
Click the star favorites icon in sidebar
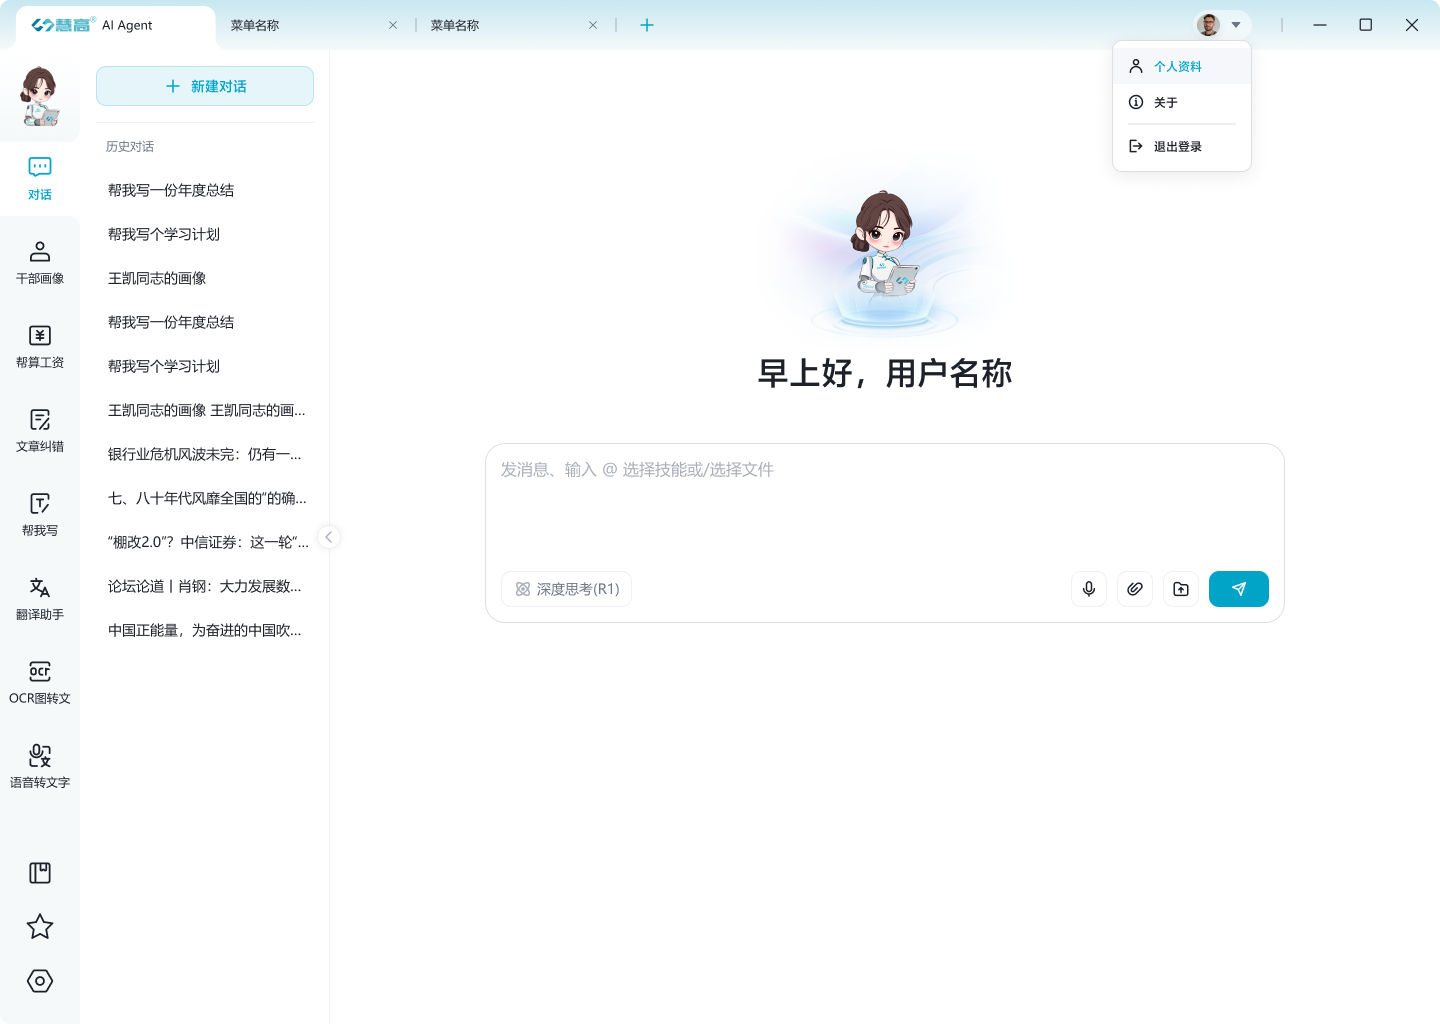coord(39,926)
